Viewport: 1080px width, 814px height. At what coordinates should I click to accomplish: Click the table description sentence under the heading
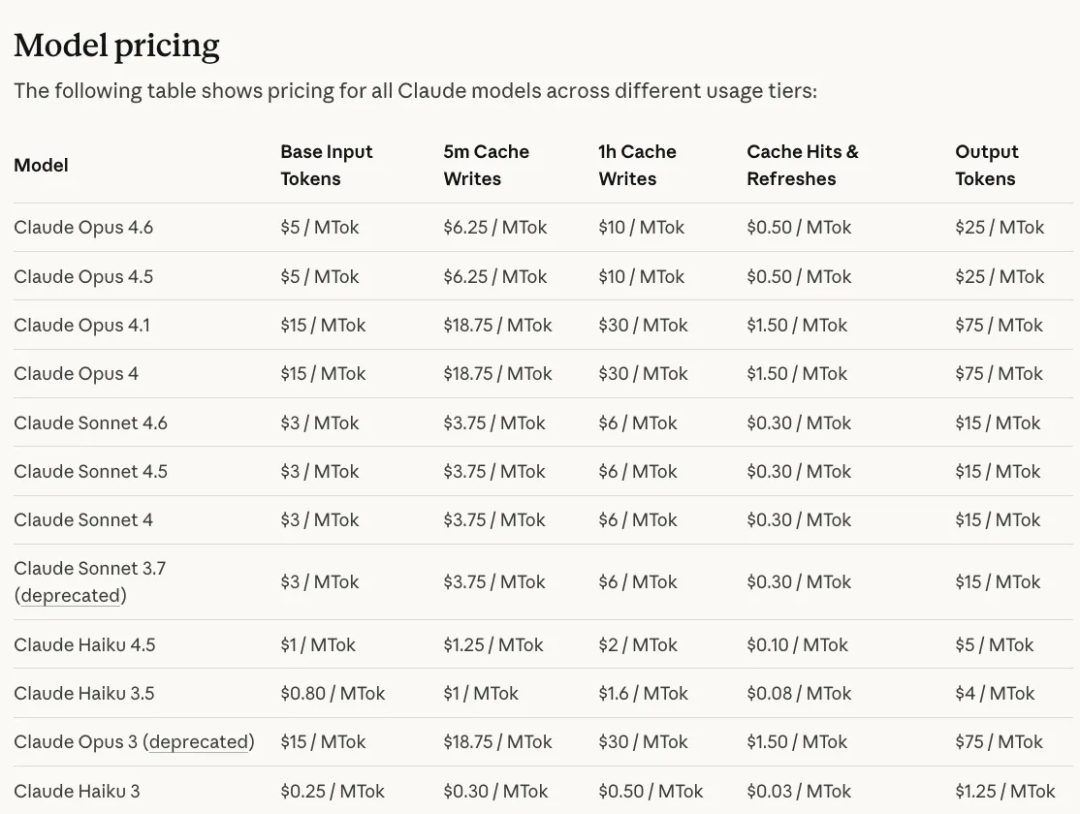click(x=415, y=91)
